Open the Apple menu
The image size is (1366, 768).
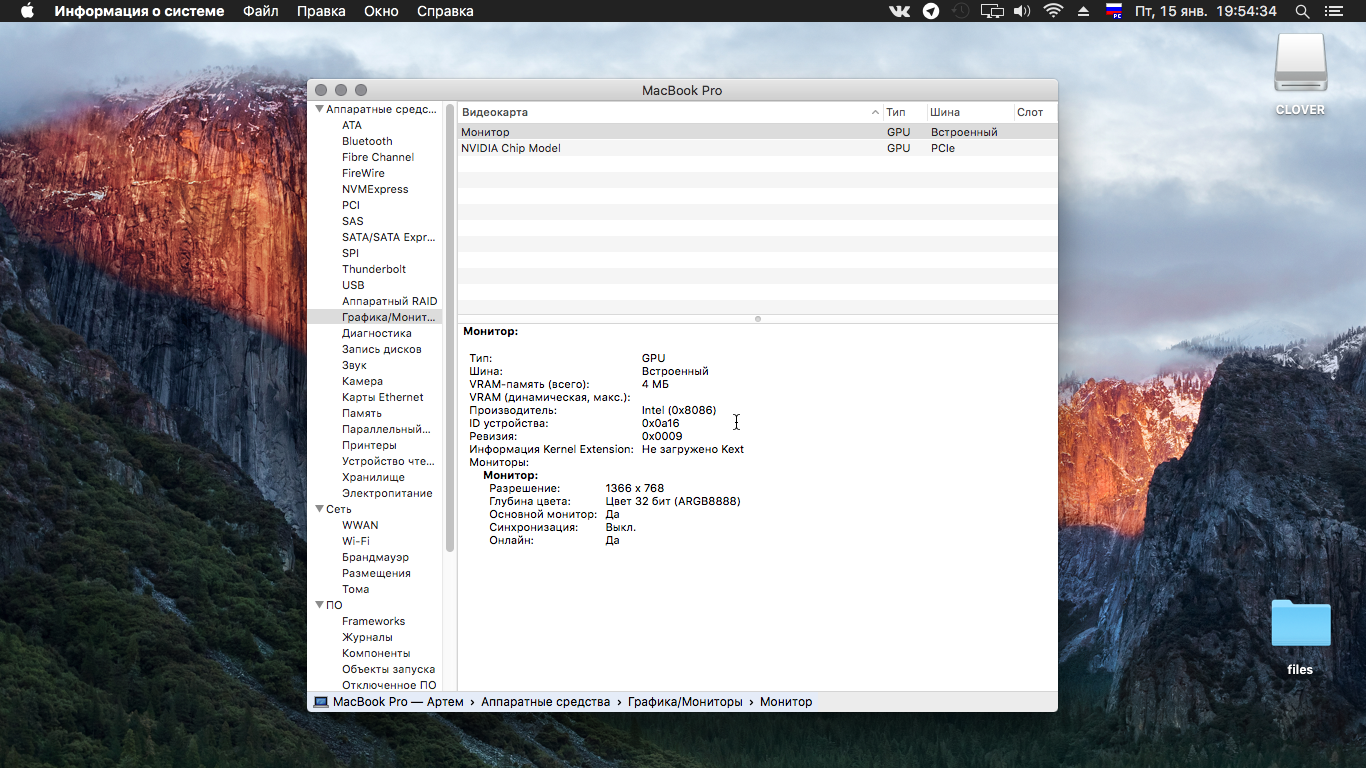[27, 11]
